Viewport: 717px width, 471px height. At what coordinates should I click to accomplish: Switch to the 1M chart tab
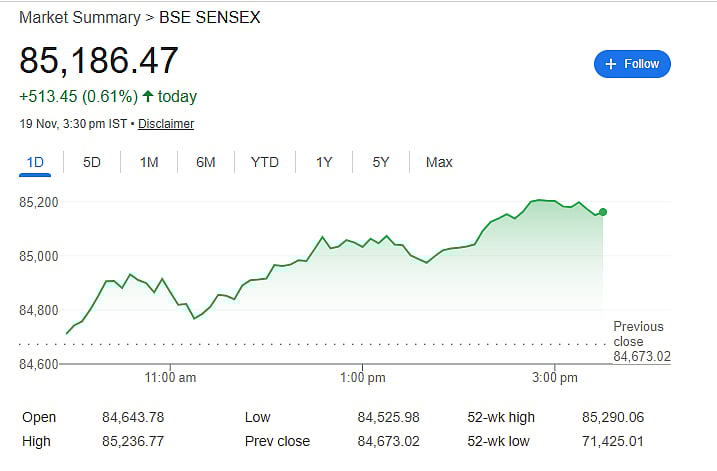pyautogui.click(x=149, y=162)
